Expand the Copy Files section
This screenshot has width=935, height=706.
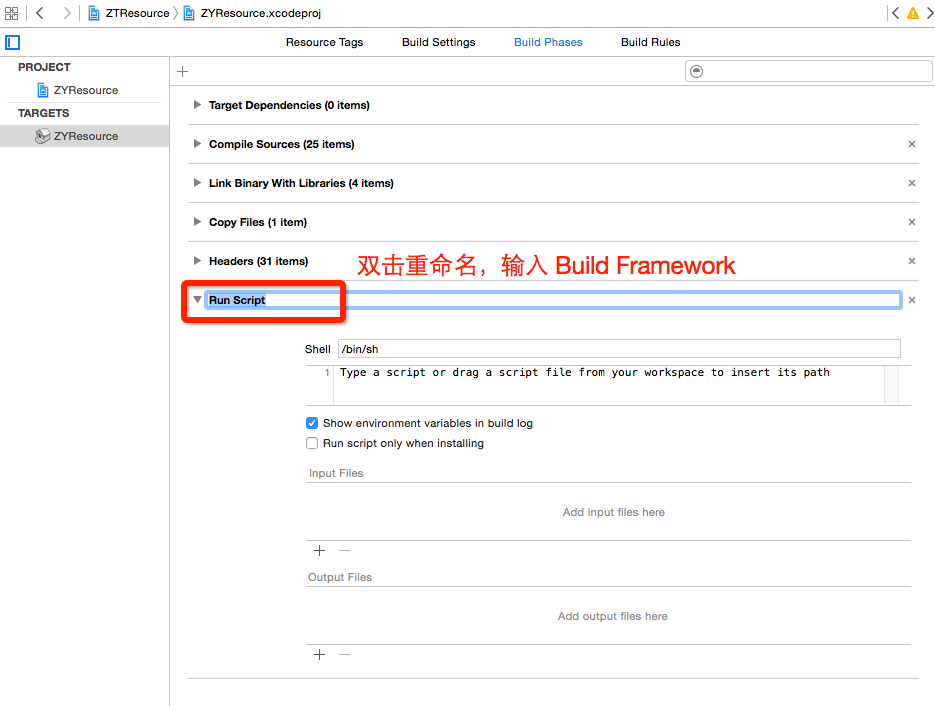[197, 222]
